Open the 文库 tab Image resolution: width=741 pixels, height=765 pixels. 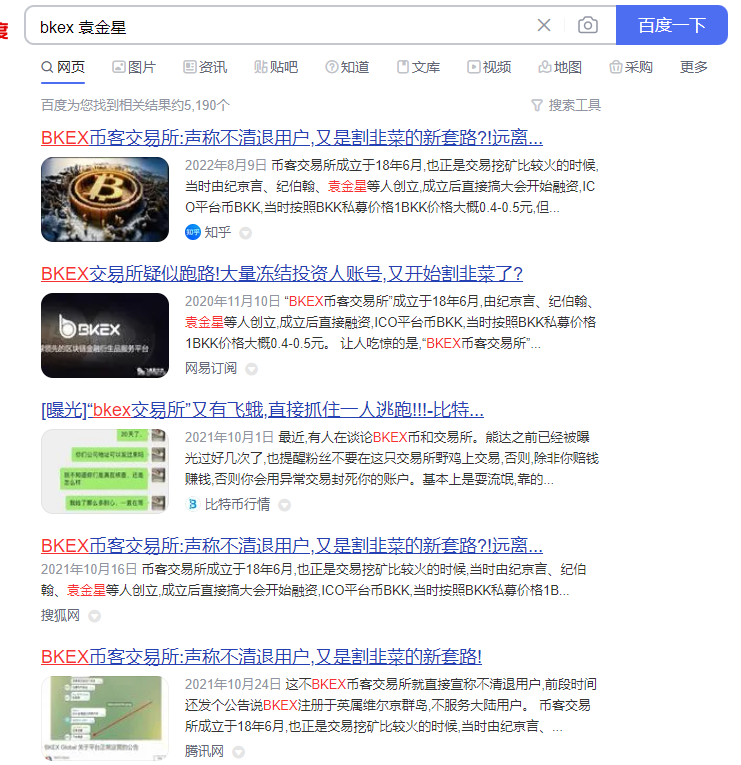coord(419,67)
